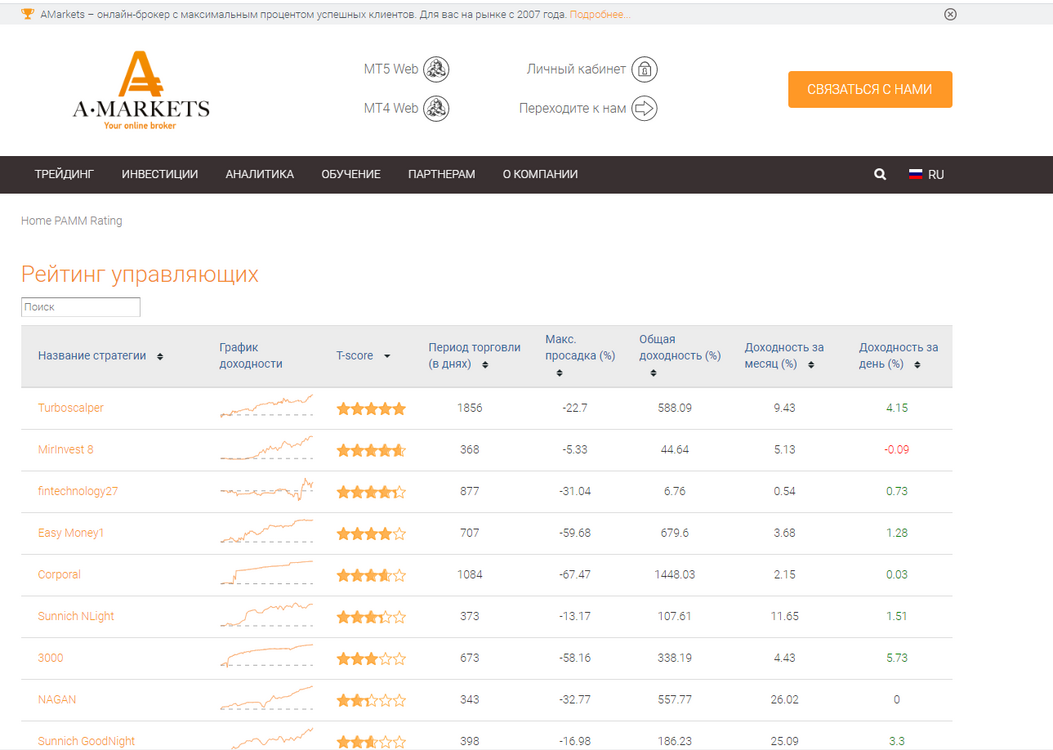Open the MirInvest 8 strategy

[66, 449]
